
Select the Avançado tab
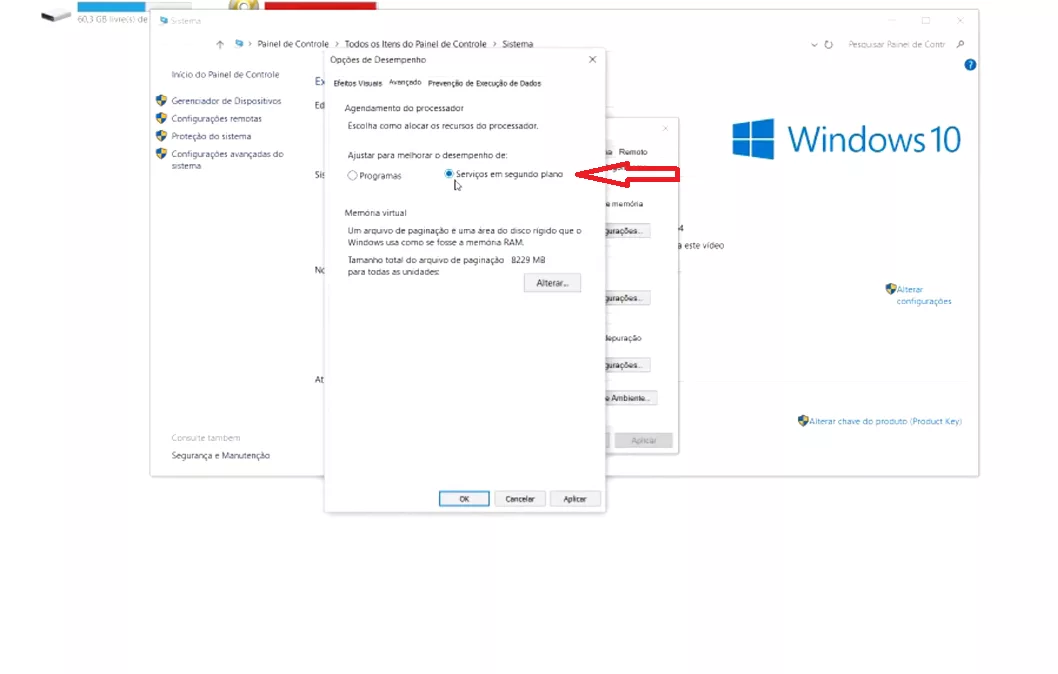tap(405, 83)
